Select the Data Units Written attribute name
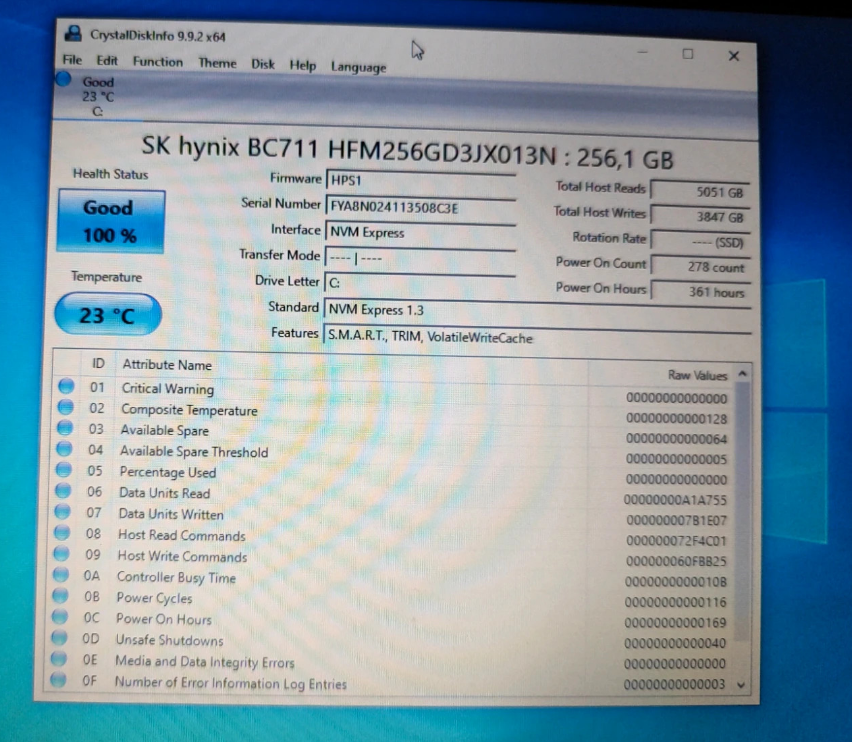The width and height of the screenshot is (852, 742). coord(171,514)
